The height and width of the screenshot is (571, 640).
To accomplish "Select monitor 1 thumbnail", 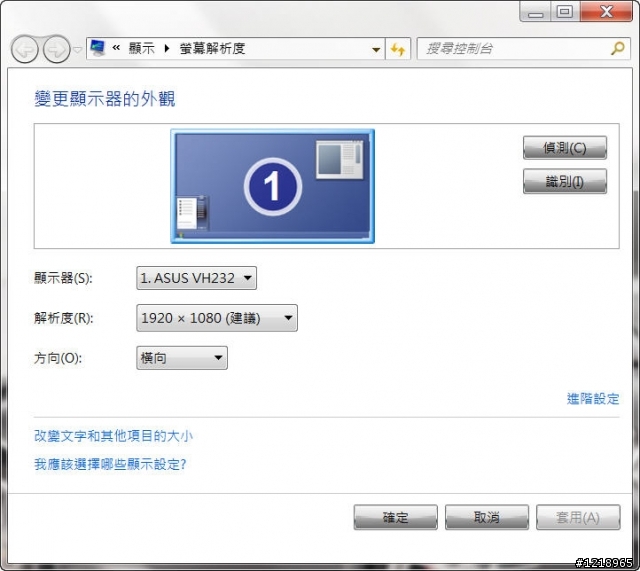I will point(272,186).
